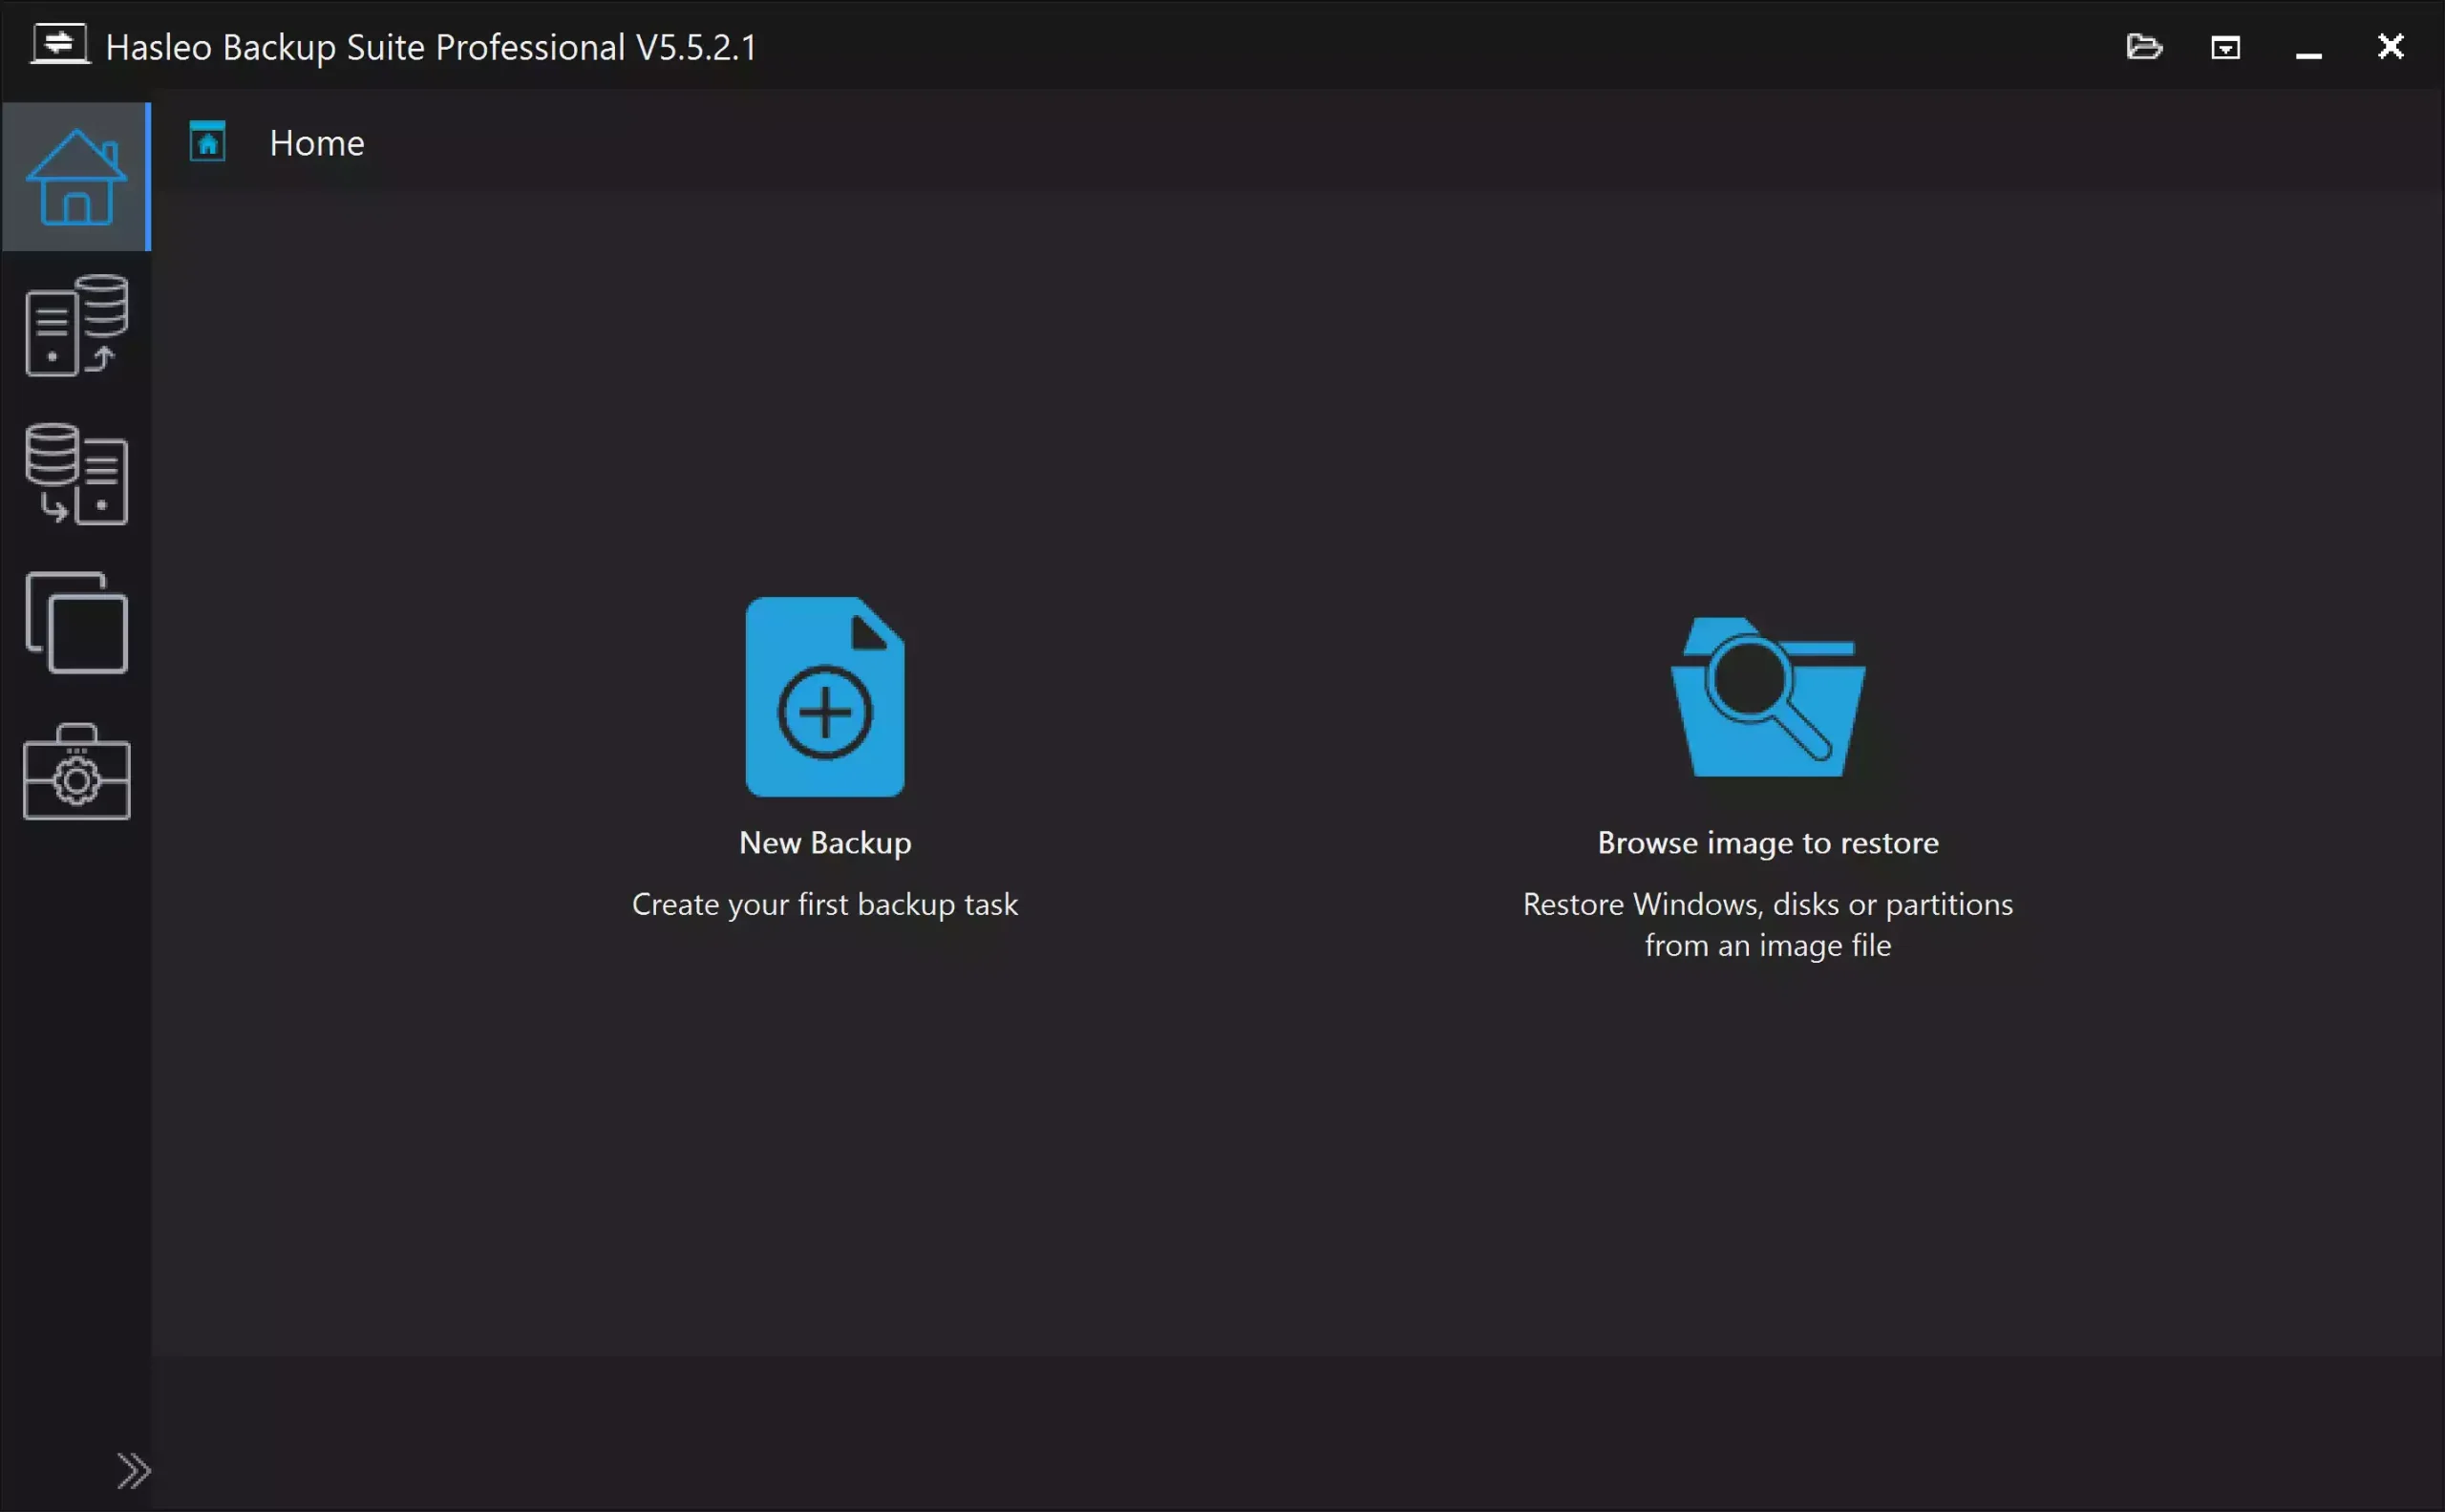Viewport: 2445px width, 1512px height.
Task: Open the title bar dropdown menu icon
Action: tap(2225, 47)
